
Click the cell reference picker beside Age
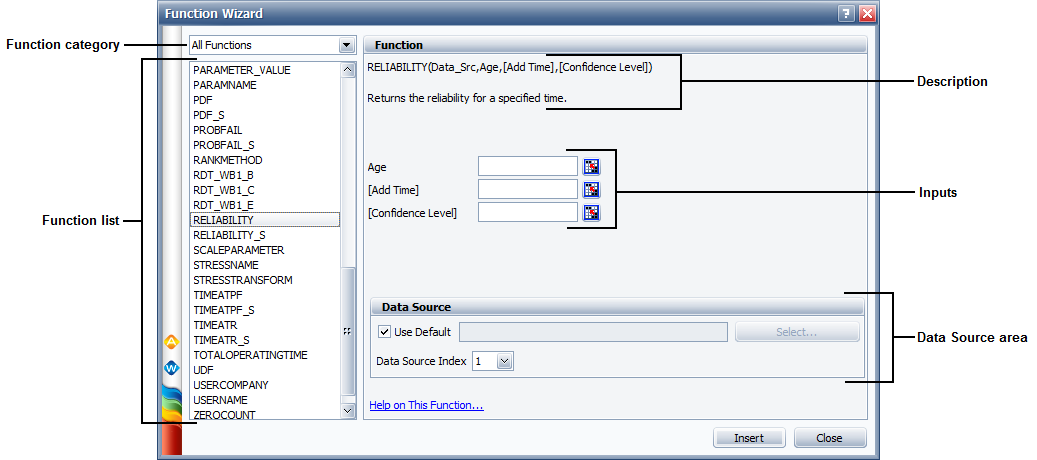(591, 167)
